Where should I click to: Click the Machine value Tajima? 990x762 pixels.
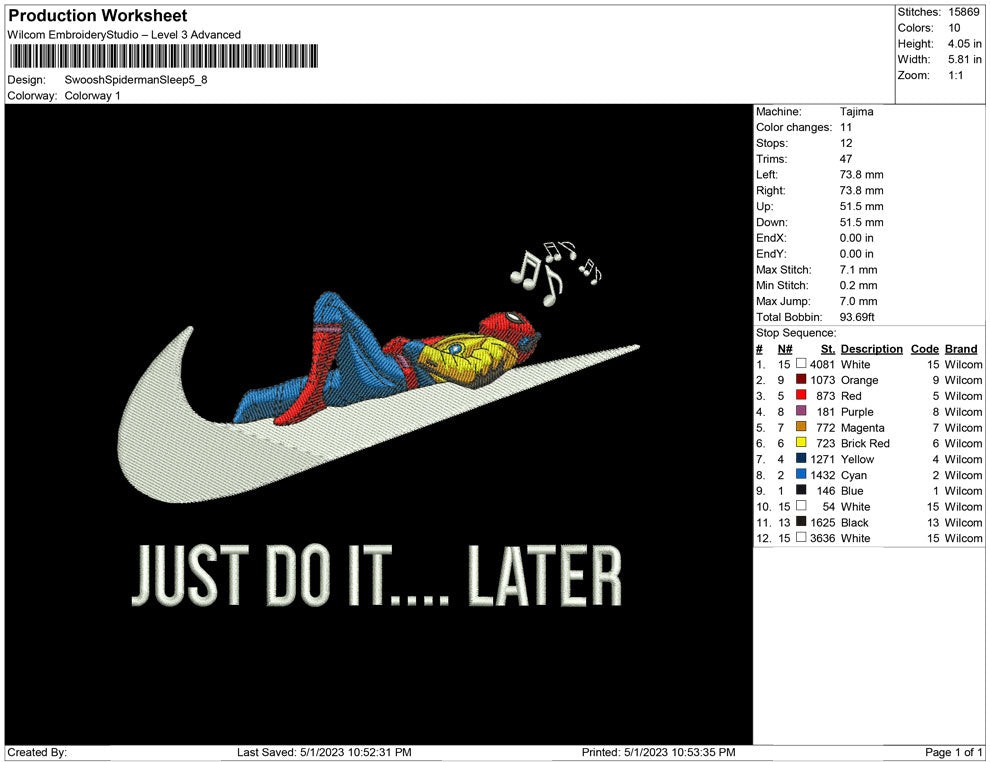857,112
